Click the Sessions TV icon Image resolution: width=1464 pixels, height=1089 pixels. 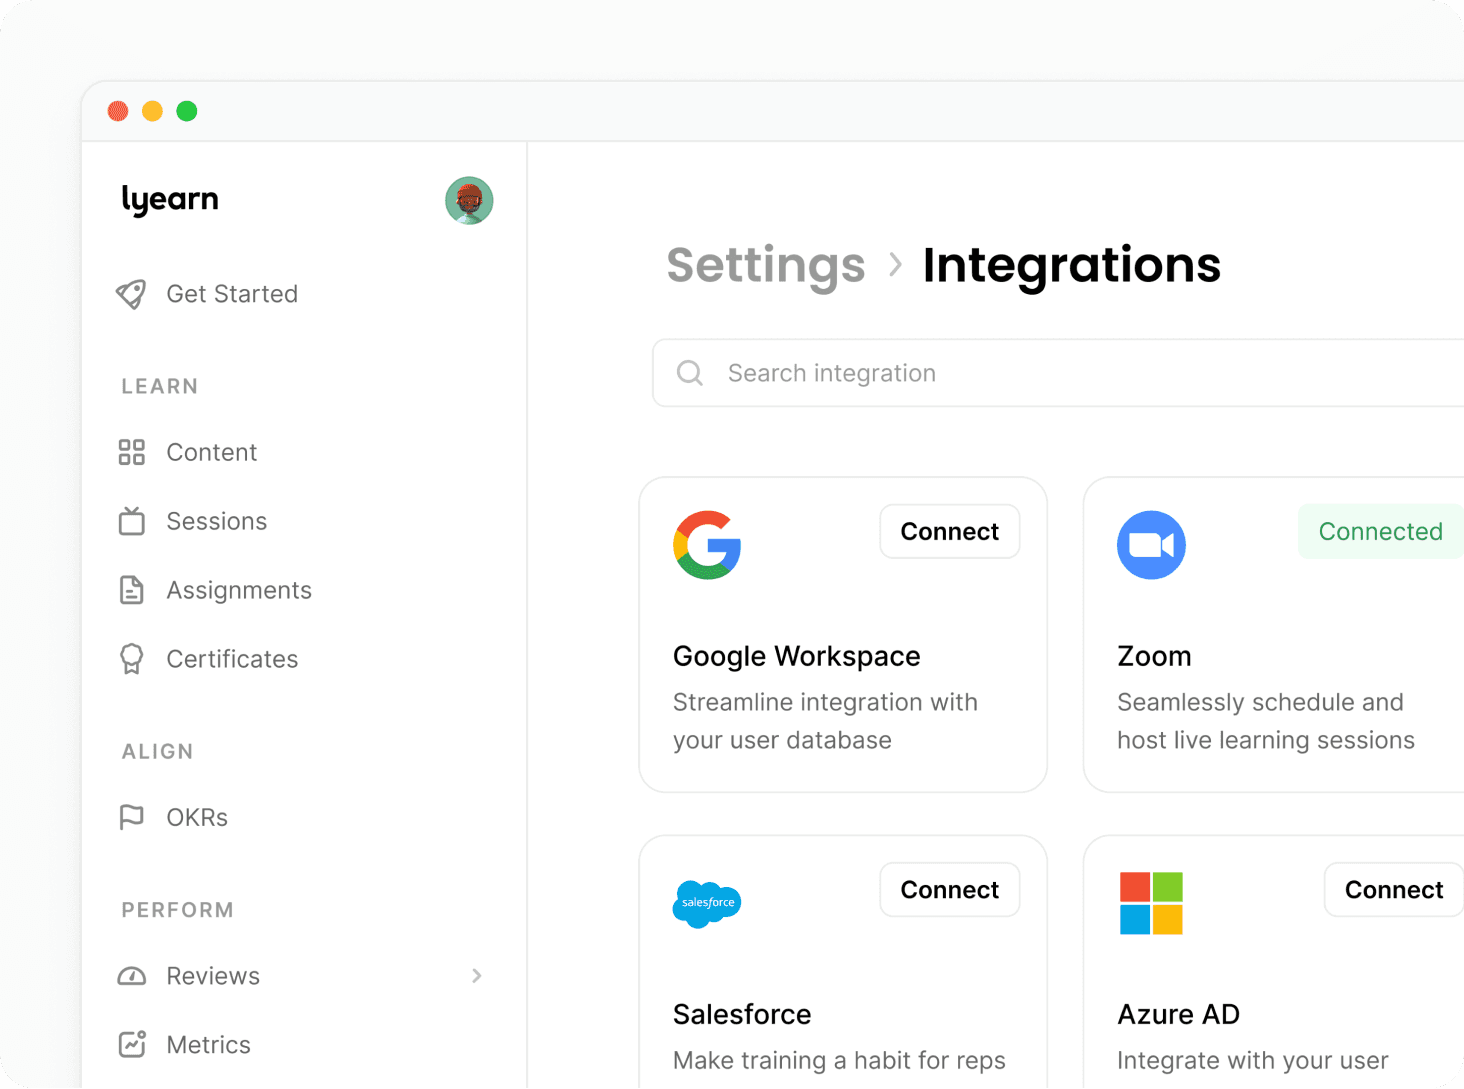point(131,521)
